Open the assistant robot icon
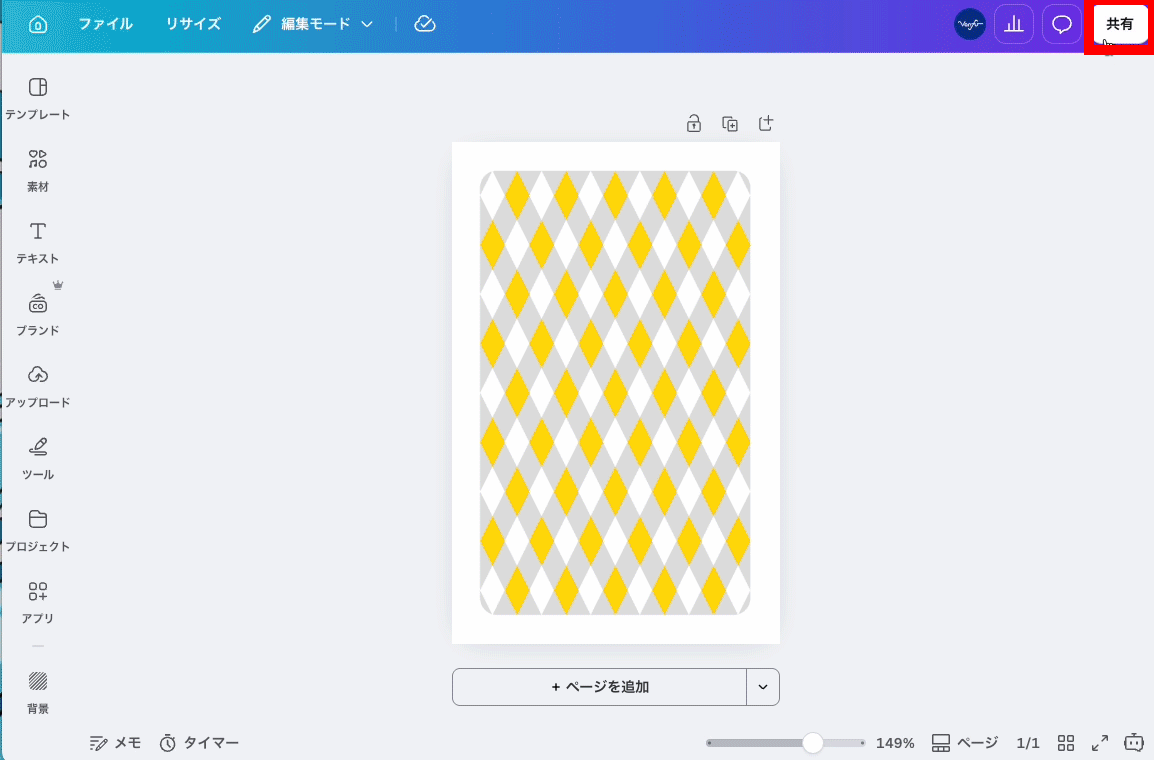Screen dimensions: 1154x760 click(1134, 742)
